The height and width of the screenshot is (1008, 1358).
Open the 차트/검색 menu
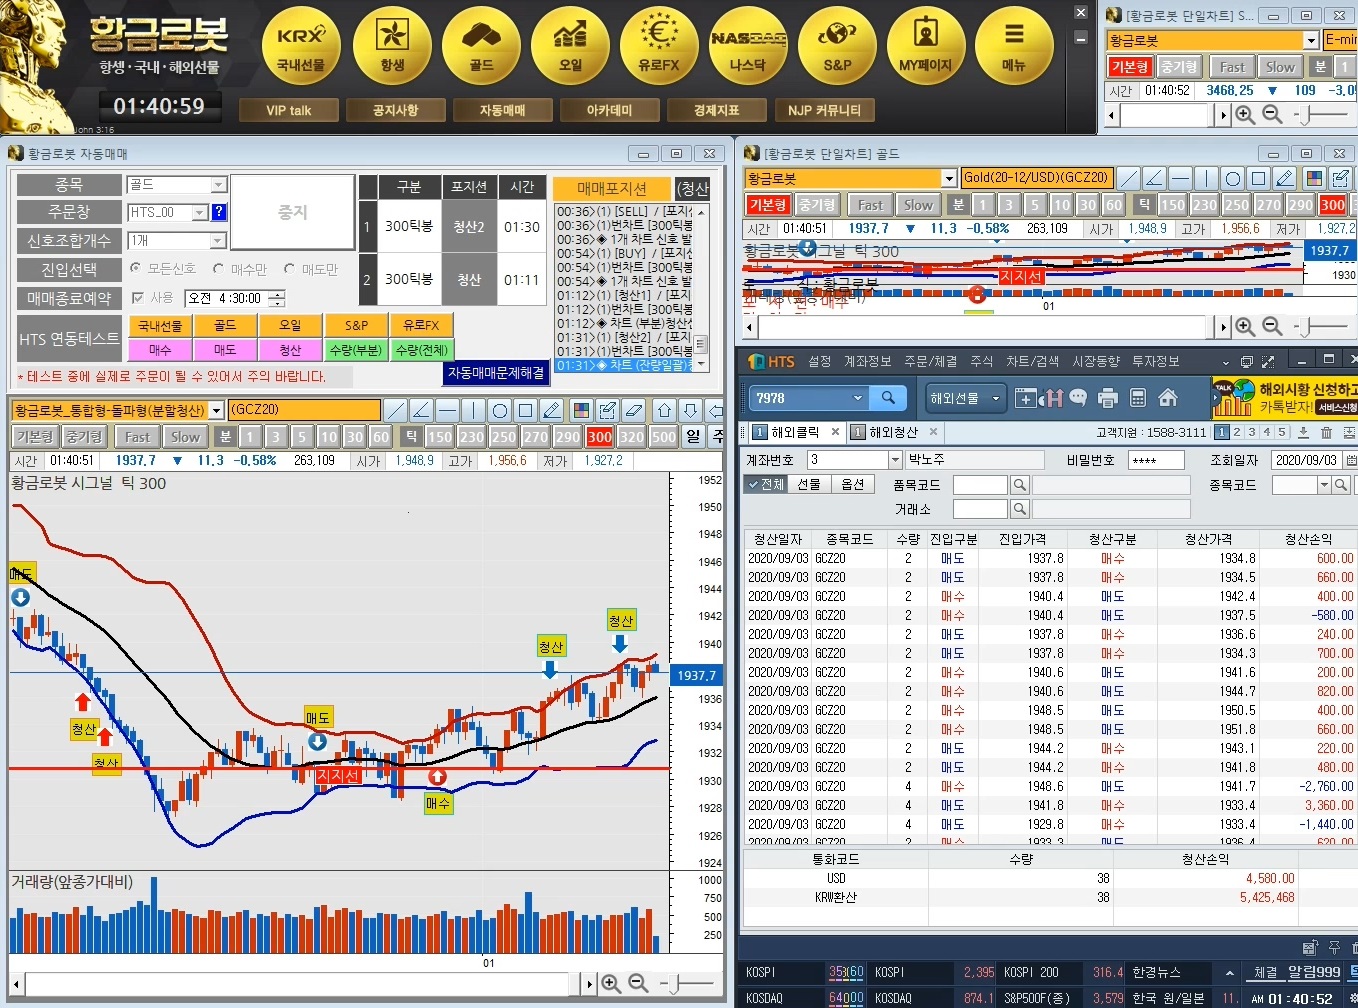click(x=1032, y=361)
